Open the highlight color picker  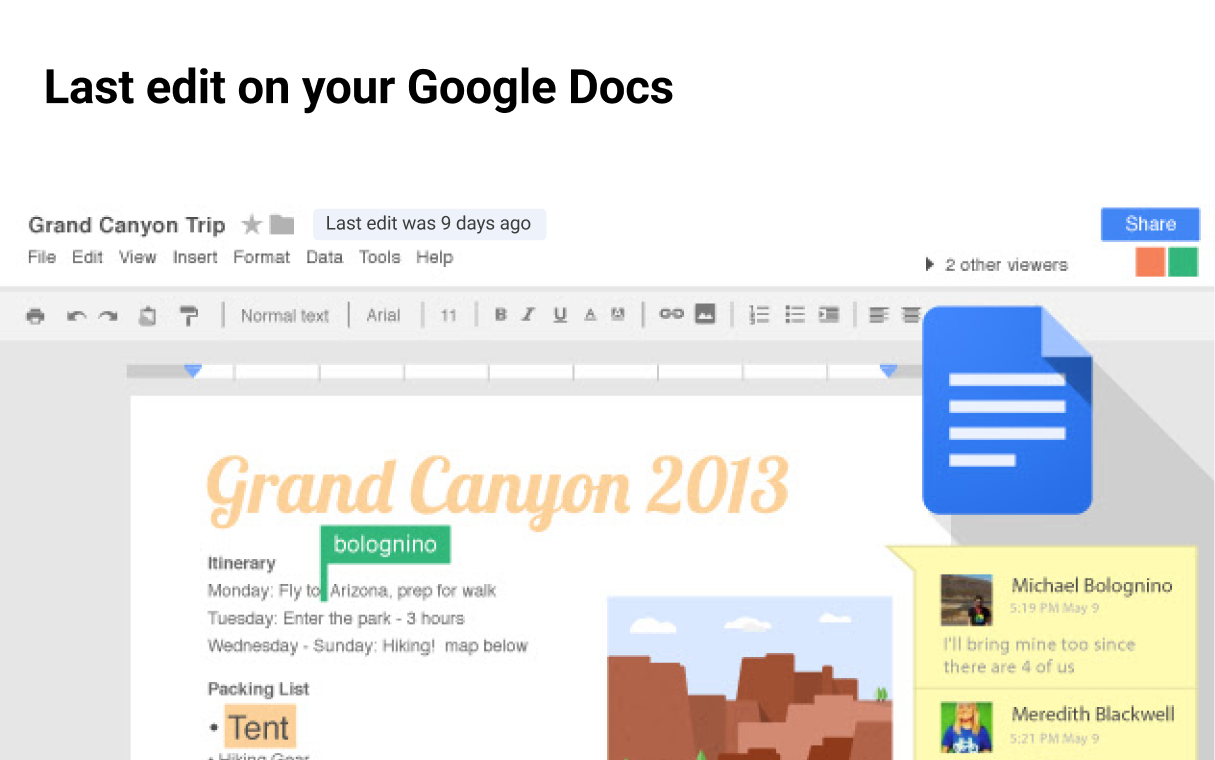tap(618, 315)
